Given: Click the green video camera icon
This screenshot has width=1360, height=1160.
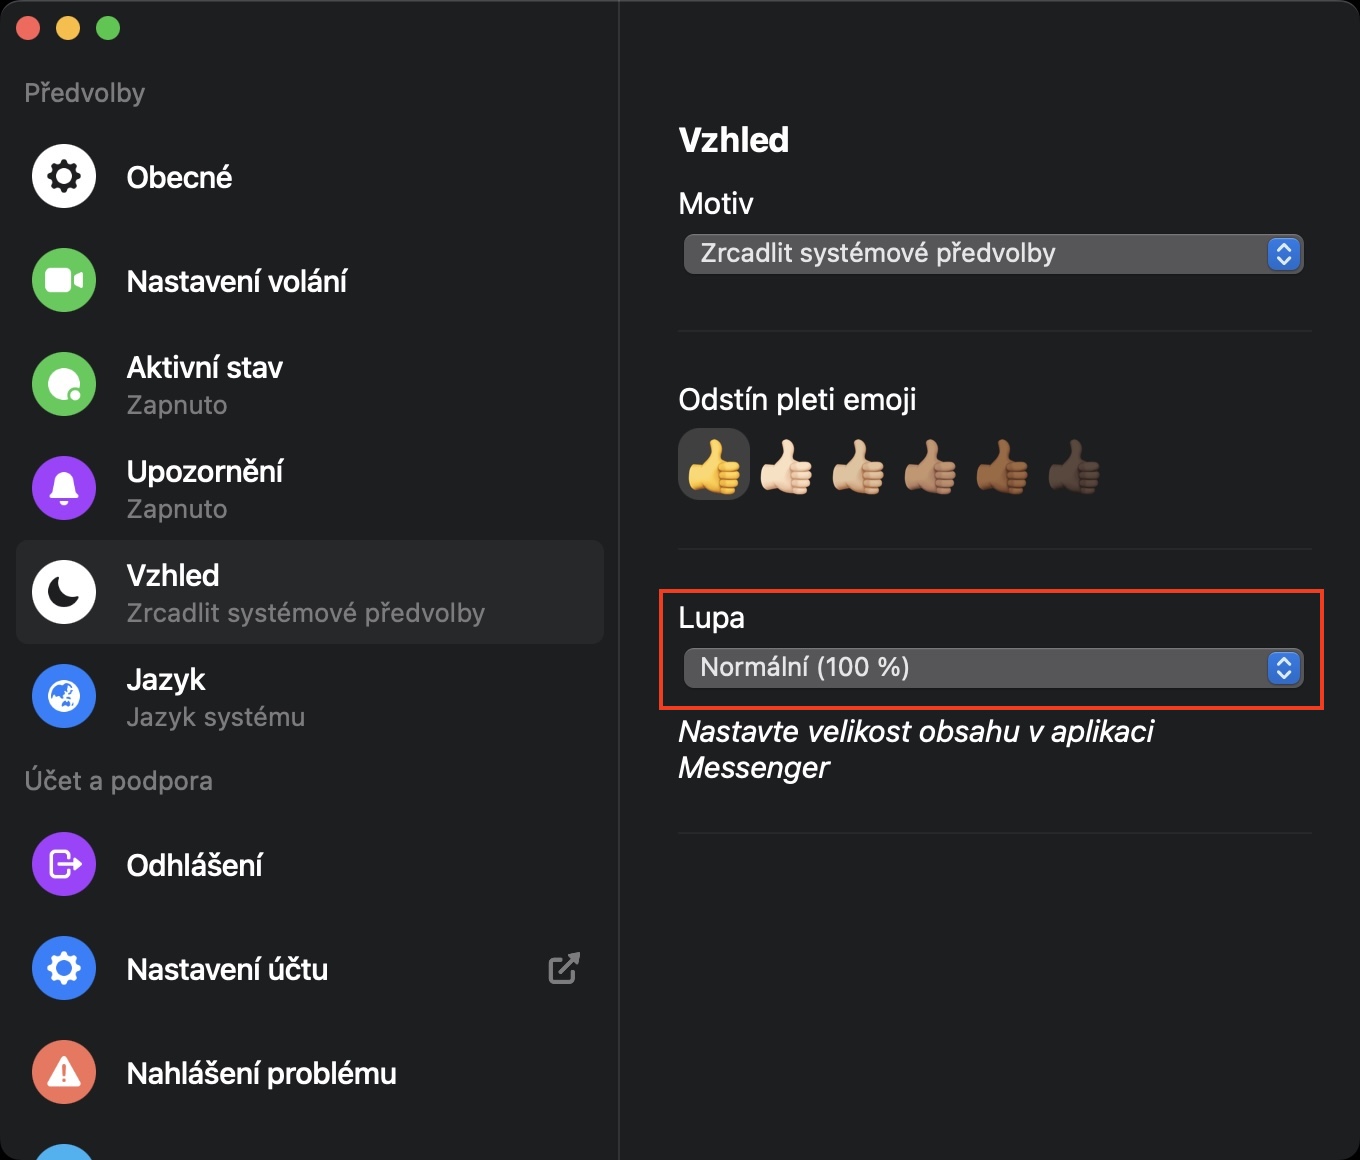Looking at the screenshot, I should (64, 281).
